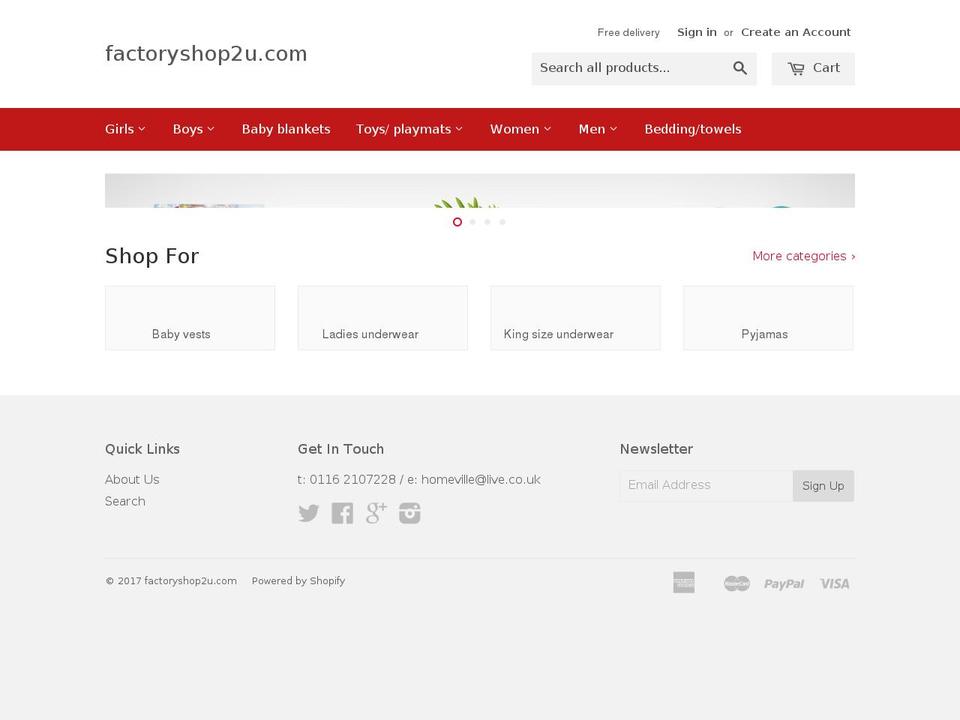
Task: Open the About Us footer link
Action: pyautogui.click(x=132, y=479)
